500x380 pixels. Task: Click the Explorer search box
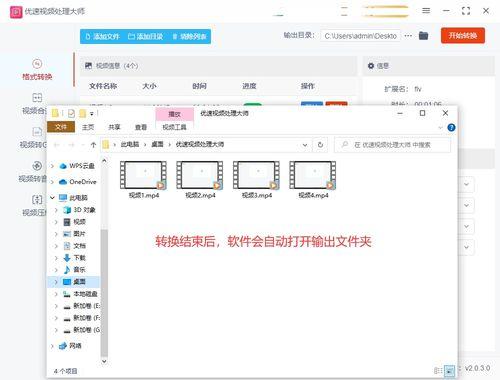pos(393,145)
